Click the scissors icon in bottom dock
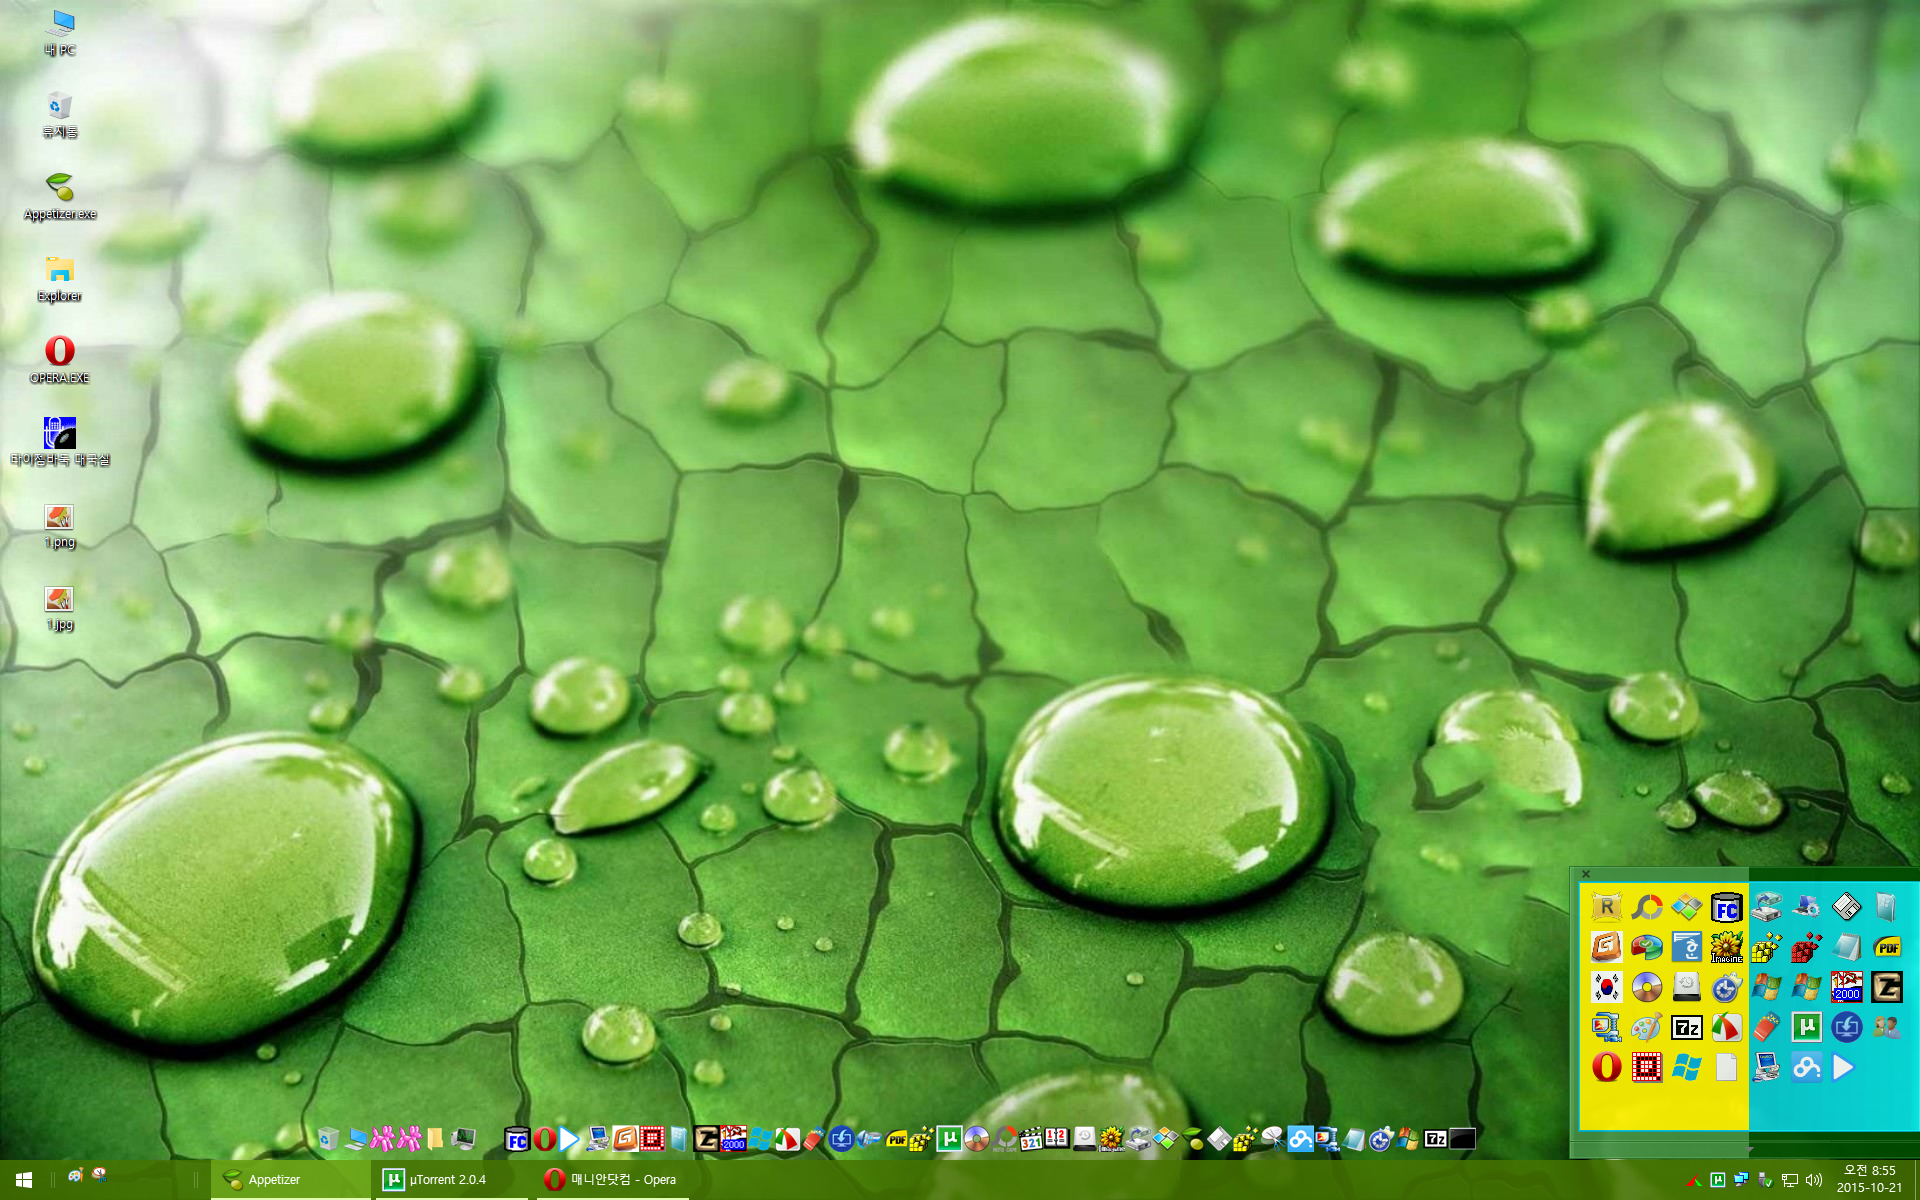The height and width of the screenshot is (1200, 1920). [x=1272, y=1138]
